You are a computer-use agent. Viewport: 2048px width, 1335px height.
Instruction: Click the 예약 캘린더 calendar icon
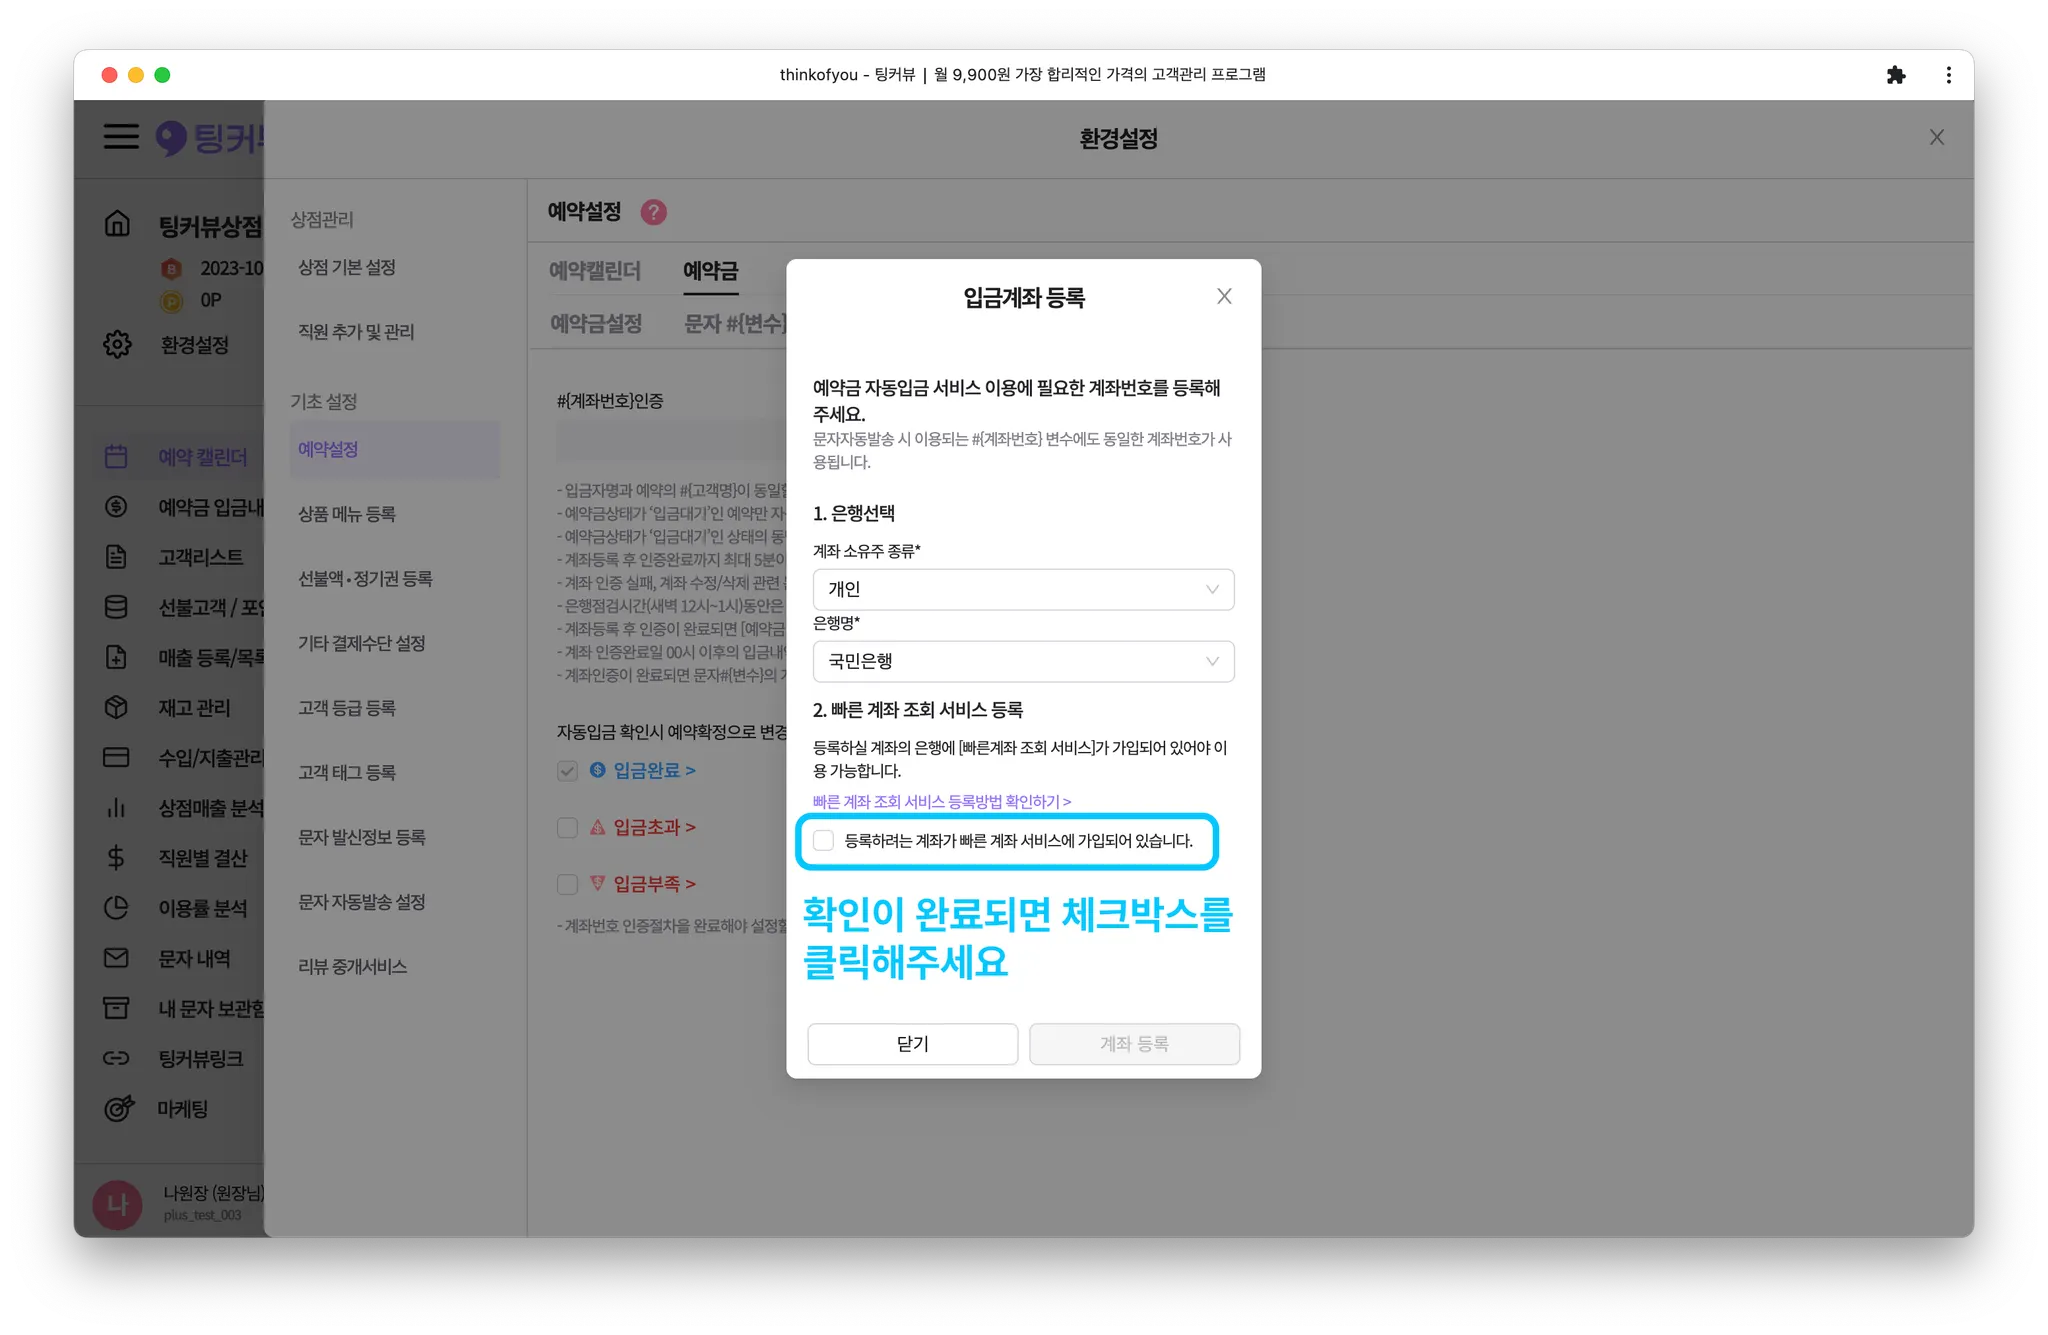point(116,457)
